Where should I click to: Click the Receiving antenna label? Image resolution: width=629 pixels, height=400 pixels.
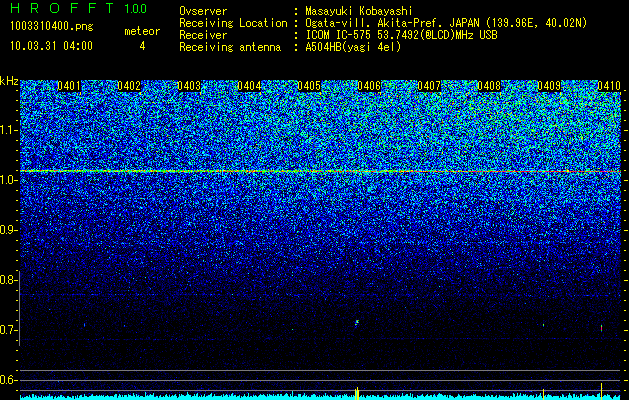(230, 47)
